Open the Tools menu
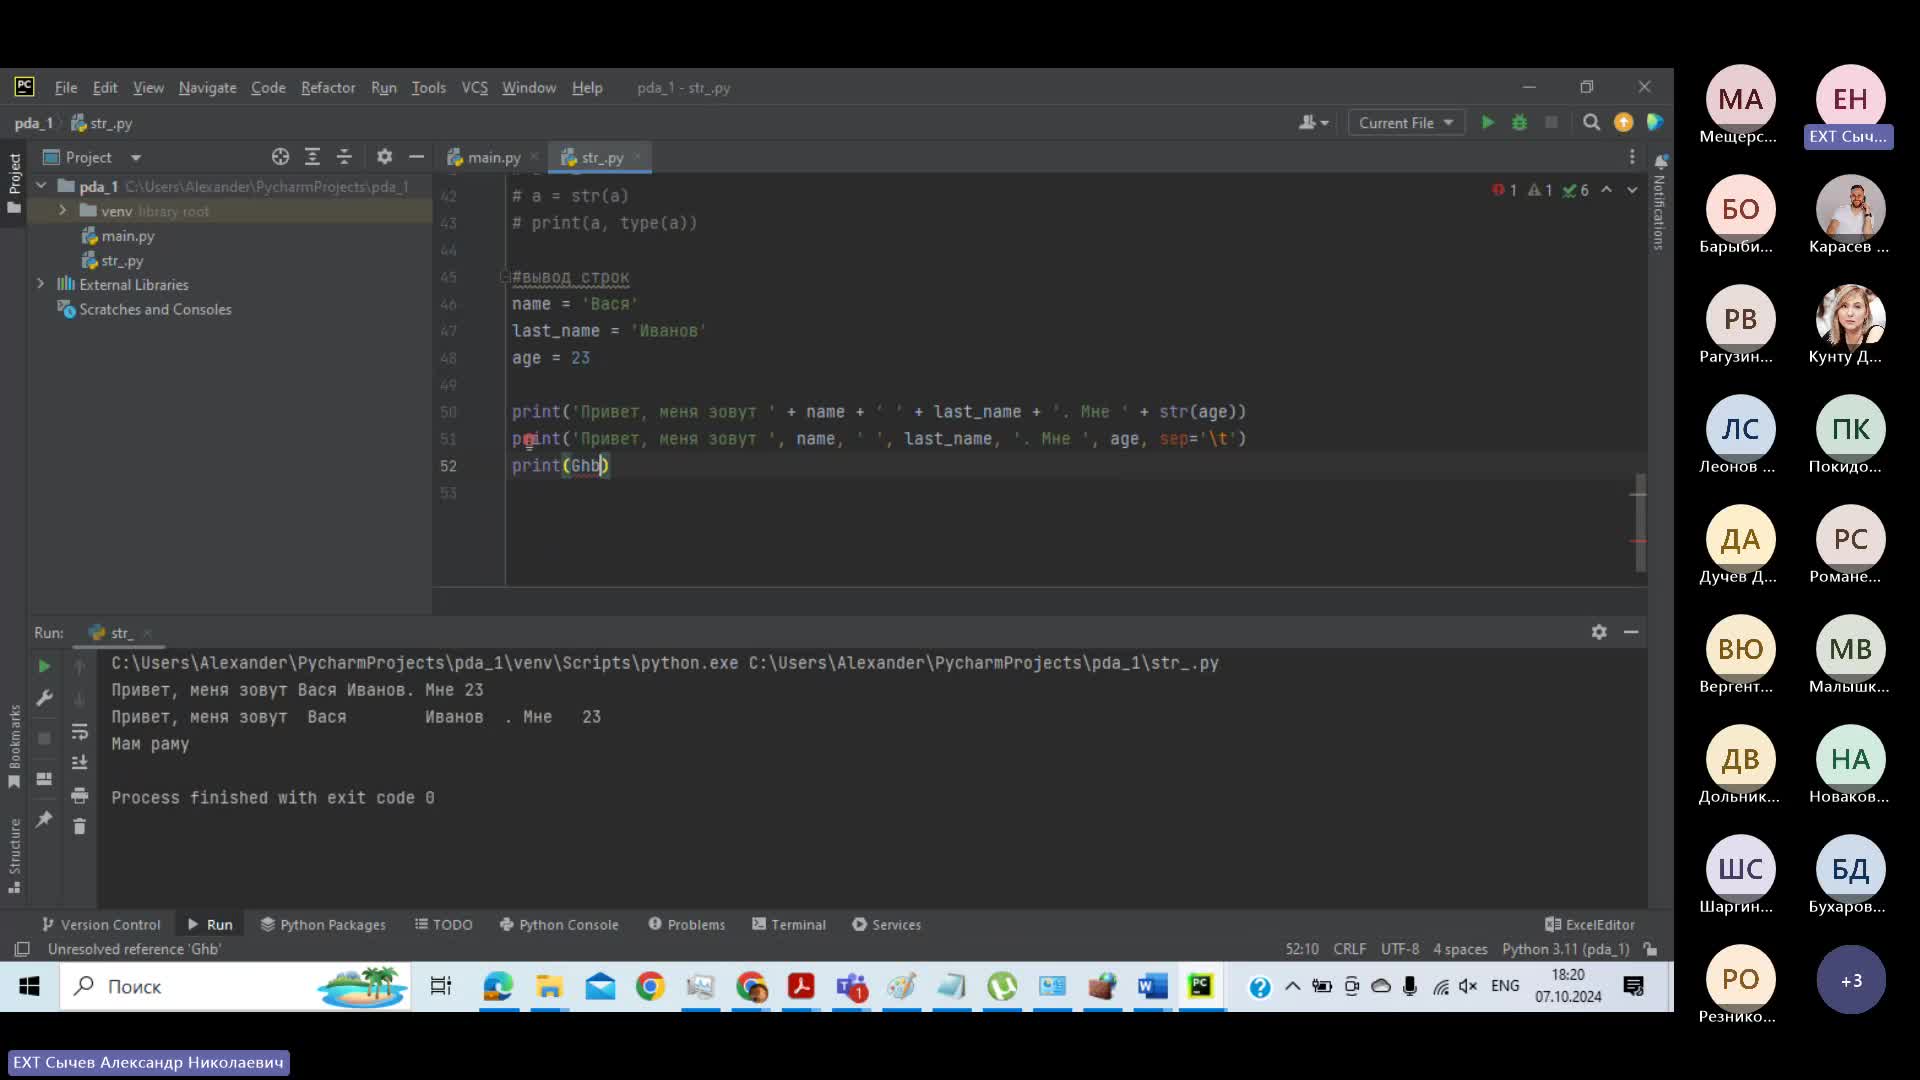 pos(428,88)
